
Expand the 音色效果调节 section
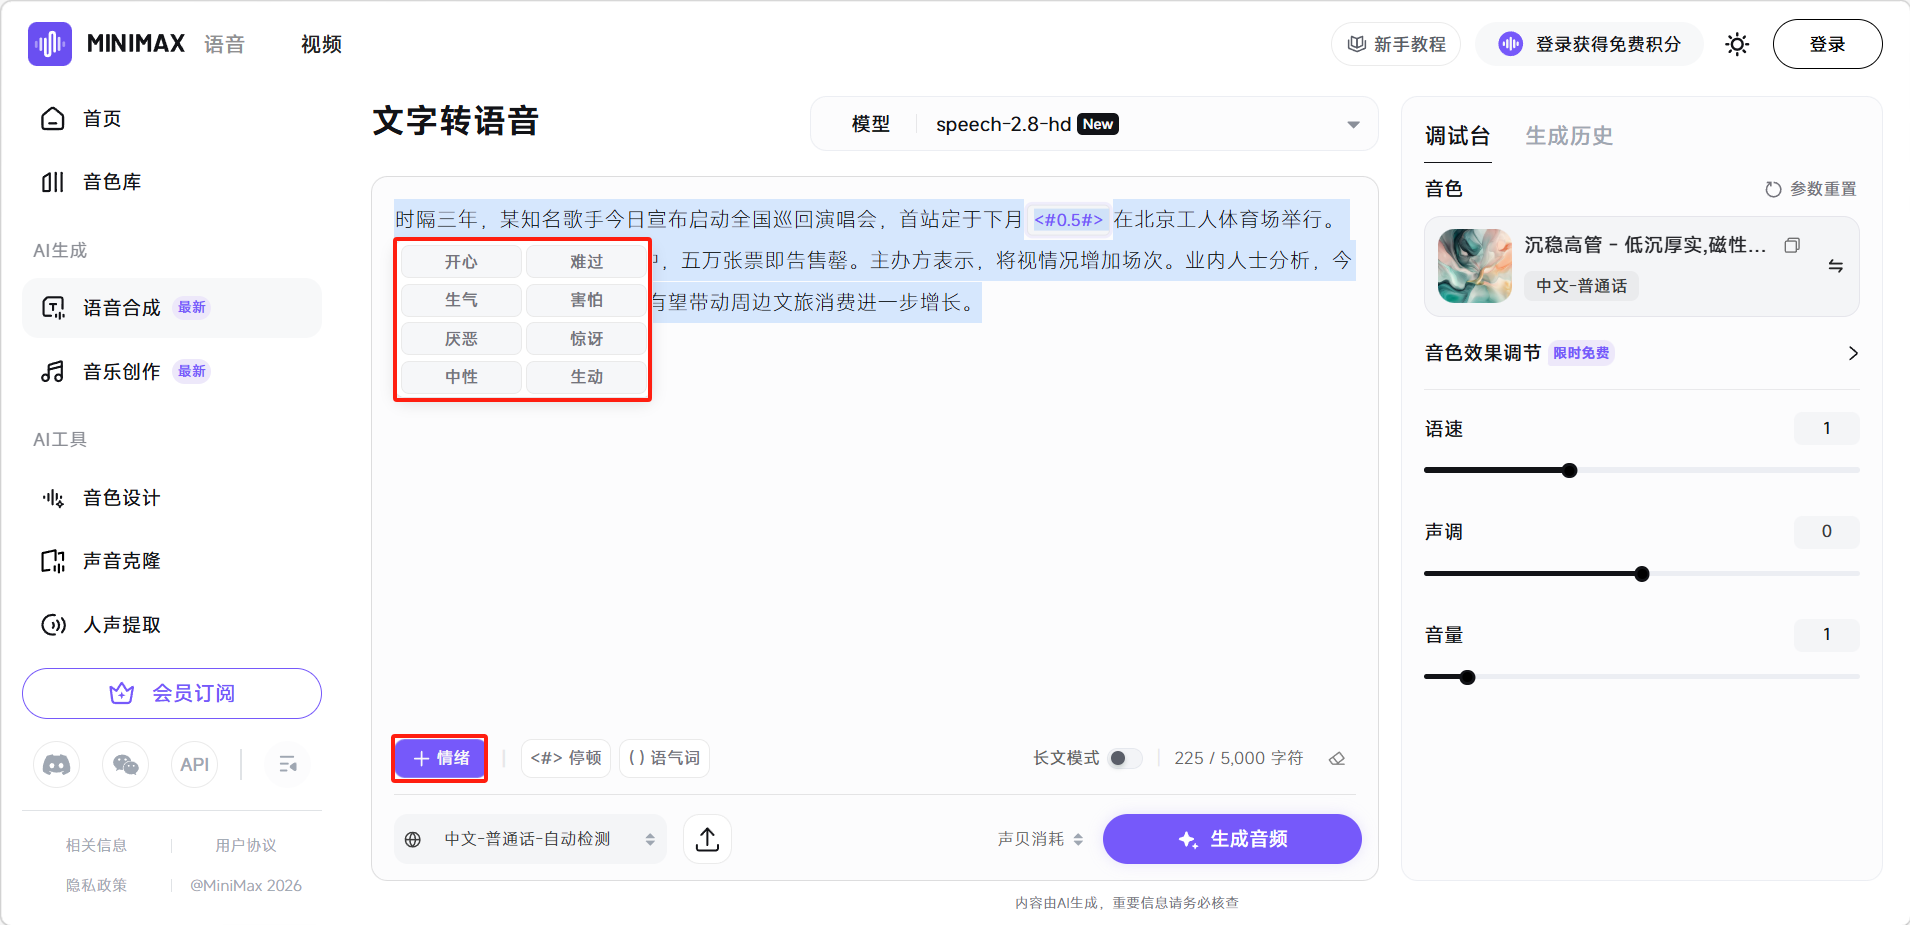(1852, 353)
